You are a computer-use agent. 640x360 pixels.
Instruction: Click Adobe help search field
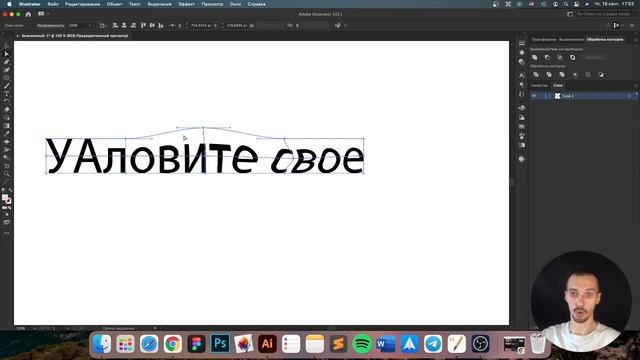[x=606, y=14]
